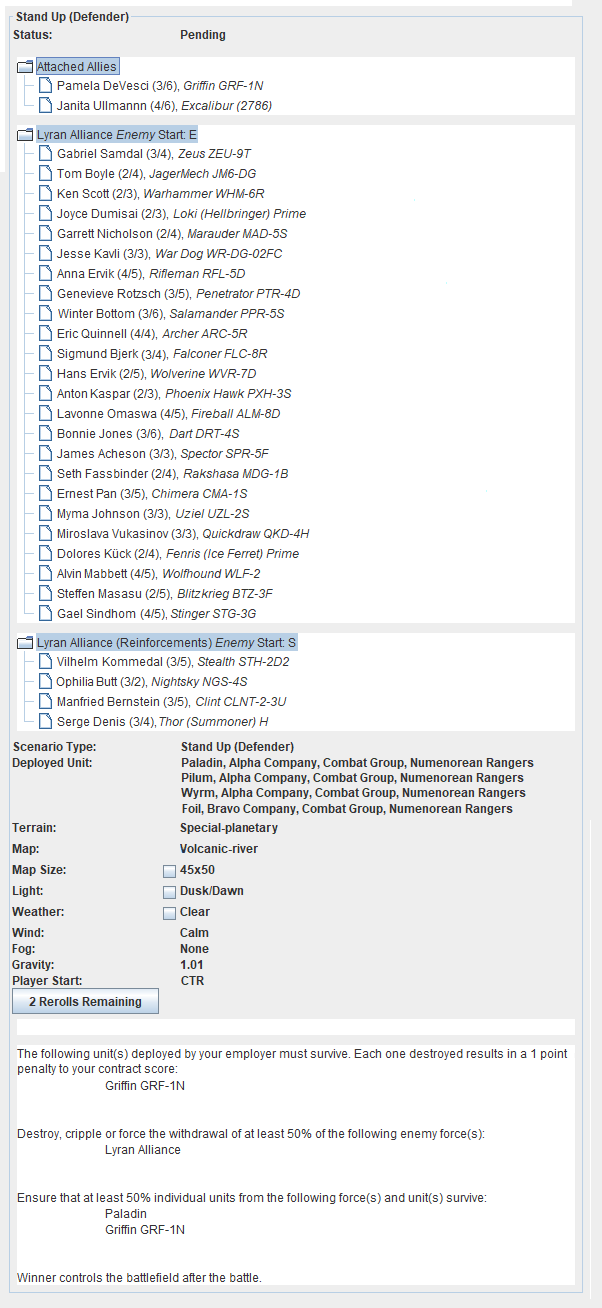Click document icon for Sigmund Bjerk
Viewport: 602px width, 1308px height.
(x=45, y=354)
